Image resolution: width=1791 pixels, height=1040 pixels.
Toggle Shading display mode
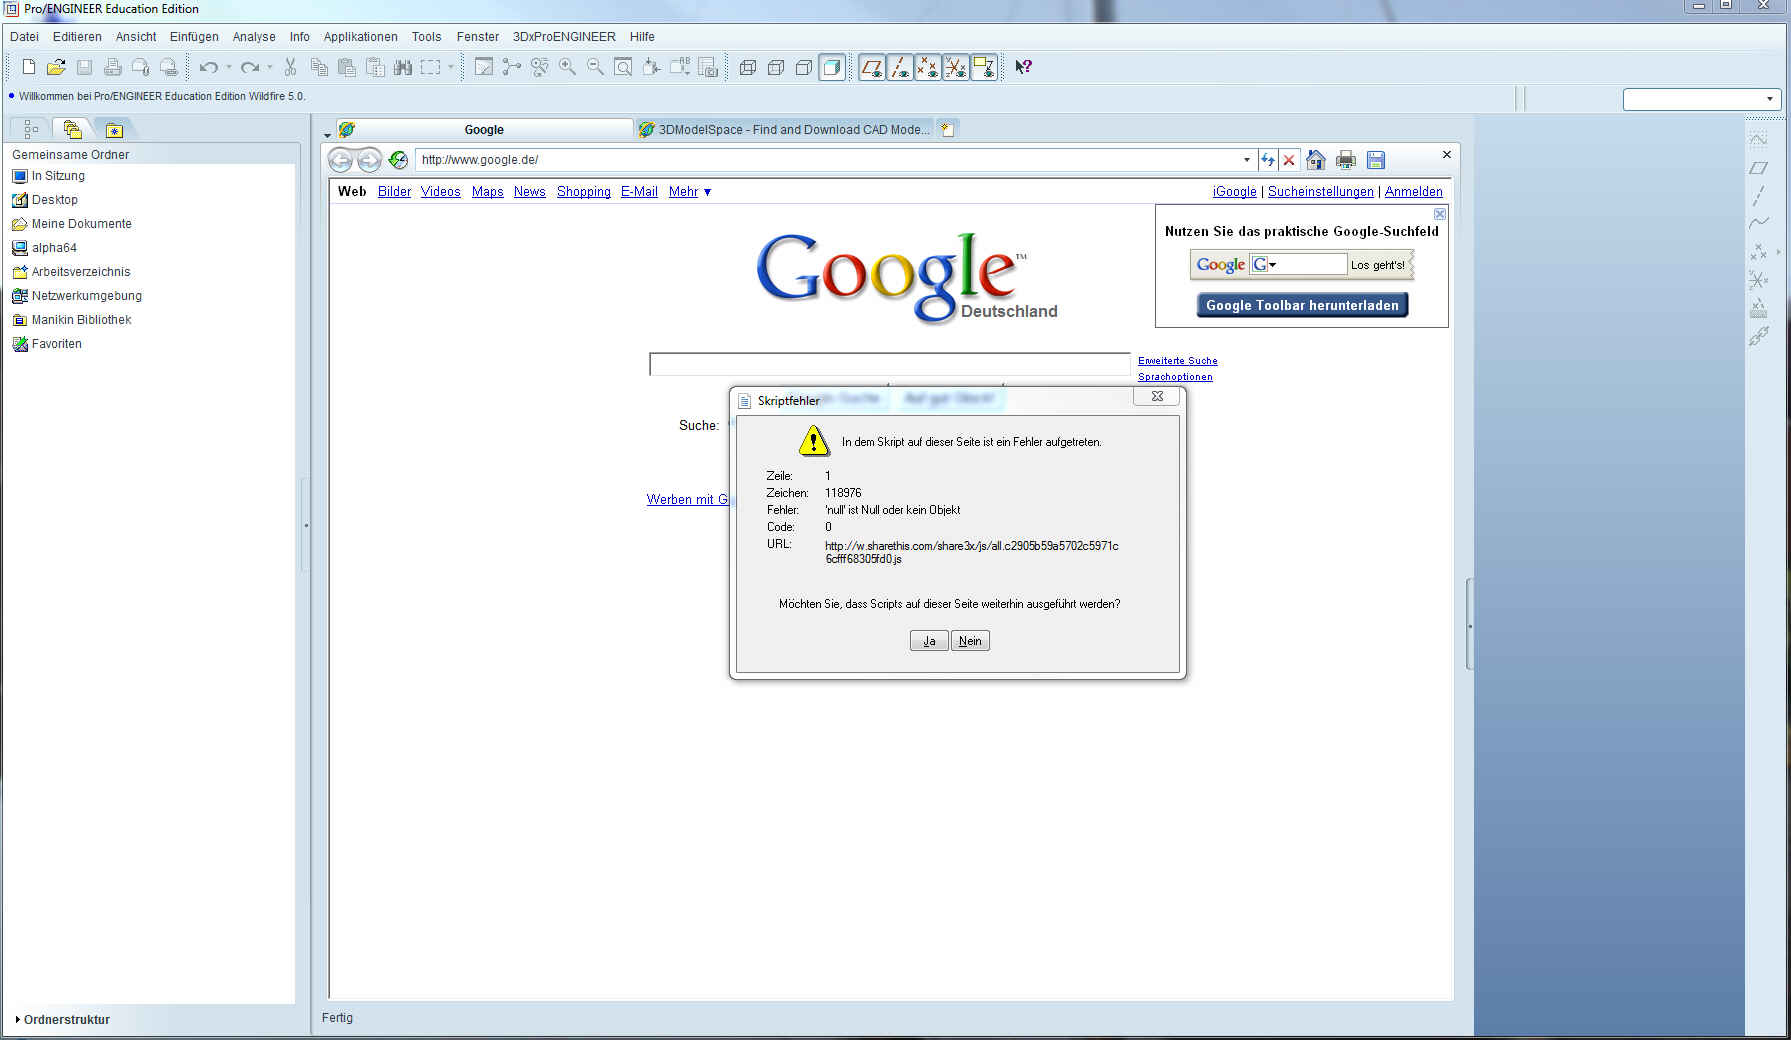tap(831, 67)
